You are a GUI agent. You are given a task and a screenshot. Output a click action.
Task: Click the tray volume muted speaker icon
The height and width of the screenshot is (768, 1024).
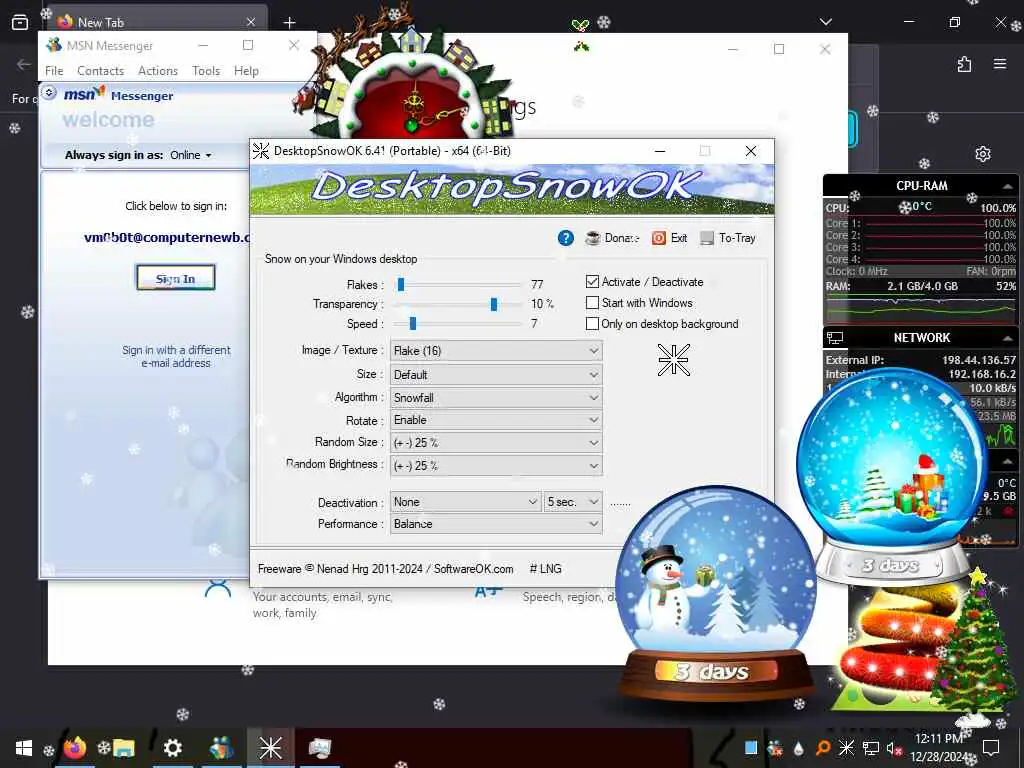pyautogui.click(x=893, y=748)
